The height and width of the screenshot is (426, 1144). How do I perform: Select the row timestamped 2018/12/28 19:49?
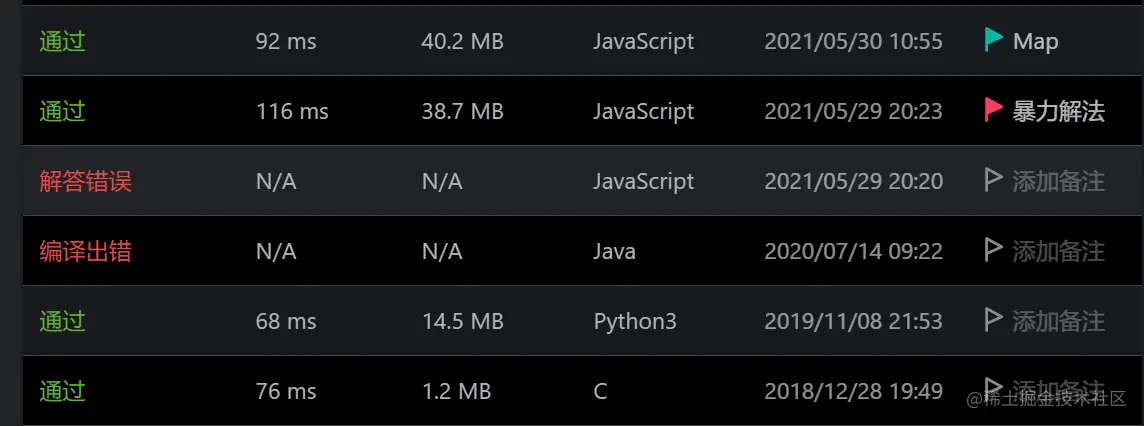(x=583, y=390)
